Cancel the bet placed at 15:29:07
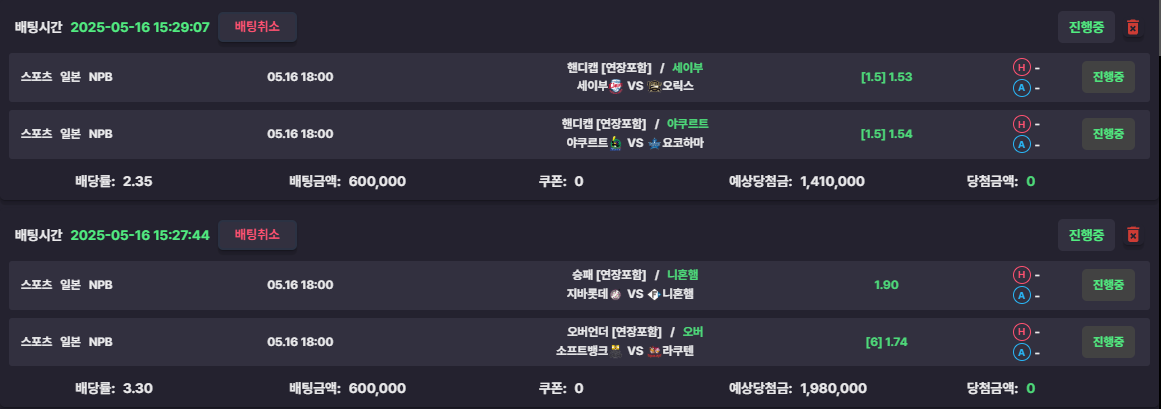Screen dimensions: 1161x409 click(x=258, y=27)
